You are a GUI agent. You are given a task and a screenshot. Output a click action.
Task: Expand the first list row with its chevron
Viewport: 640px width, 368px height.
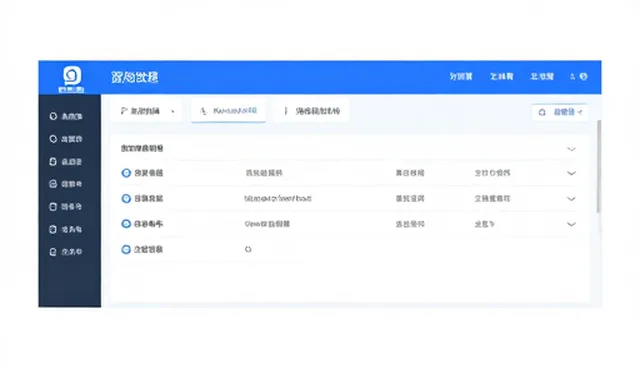tap(571, 173)
